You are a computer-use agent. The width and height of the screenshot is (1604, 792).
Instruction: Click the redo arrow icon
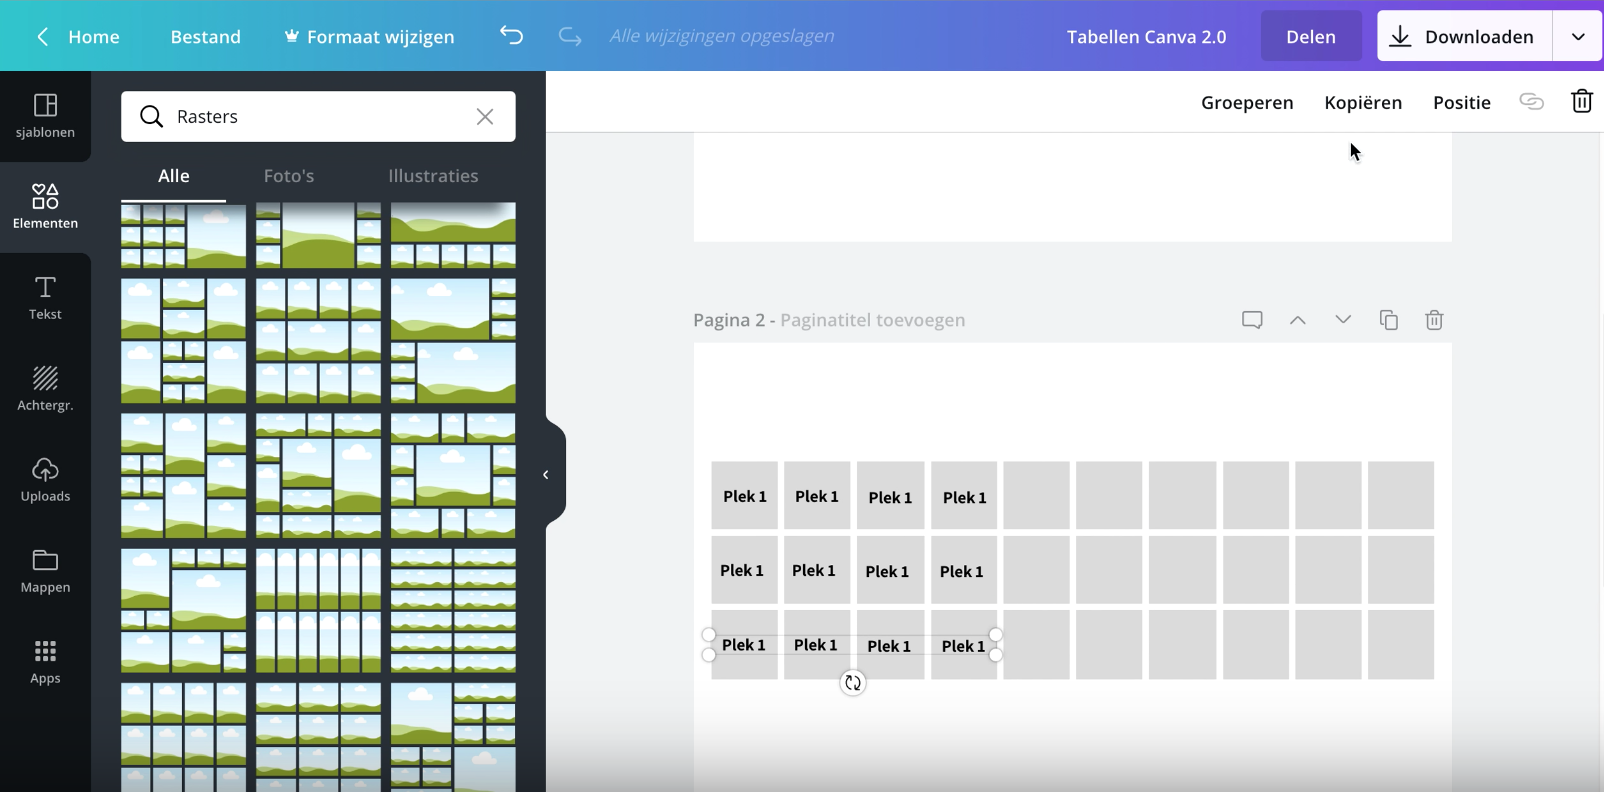(x=570, y=36)
